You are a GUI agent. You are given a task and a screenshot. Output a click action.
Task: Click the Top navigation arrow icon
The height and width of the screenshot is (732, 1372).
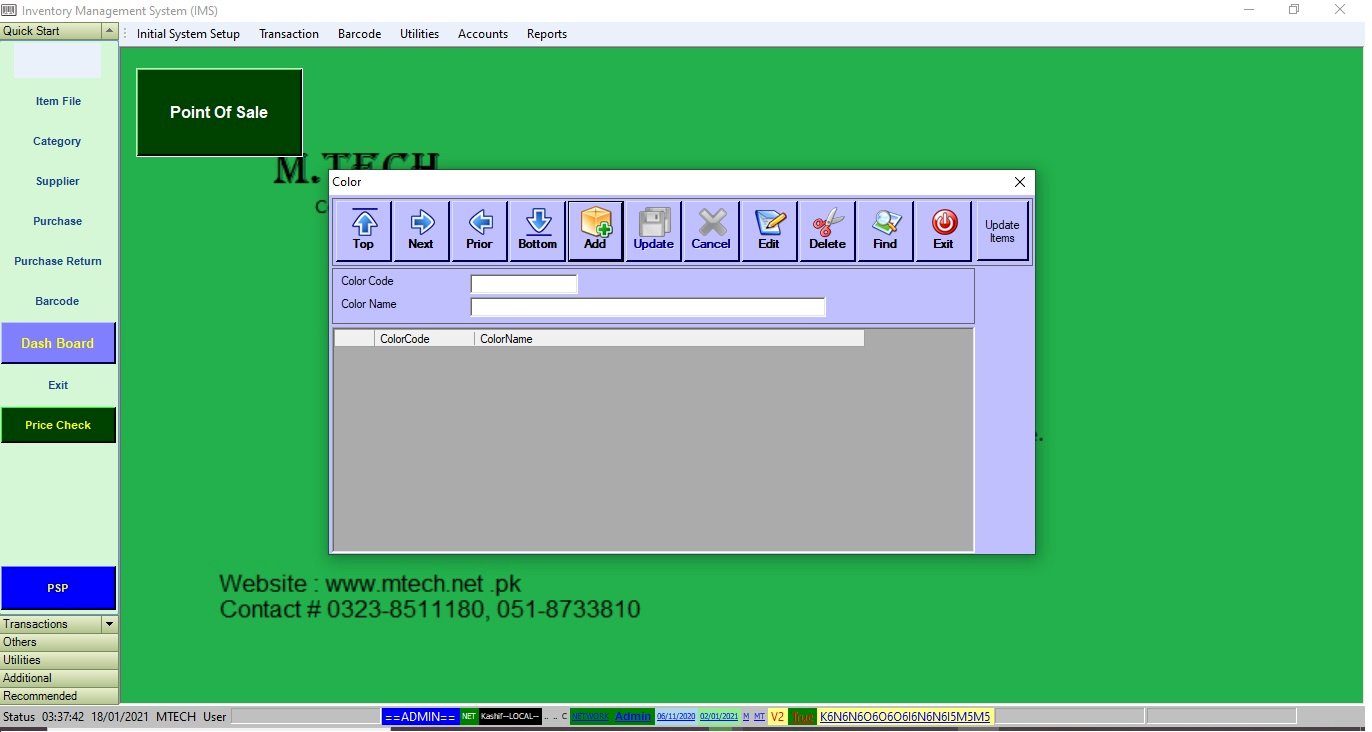coord(363,223)
